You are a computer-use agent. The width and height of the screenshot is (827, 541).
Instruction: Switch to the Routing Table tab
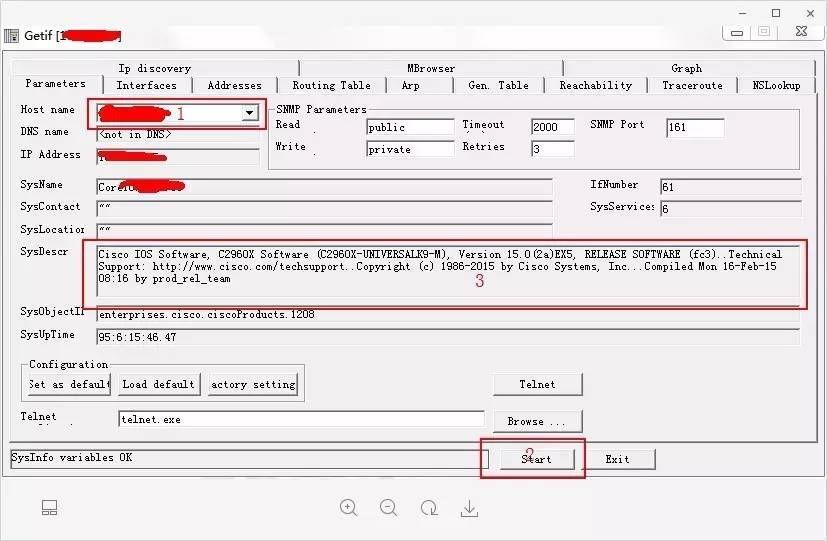[332, 85]
